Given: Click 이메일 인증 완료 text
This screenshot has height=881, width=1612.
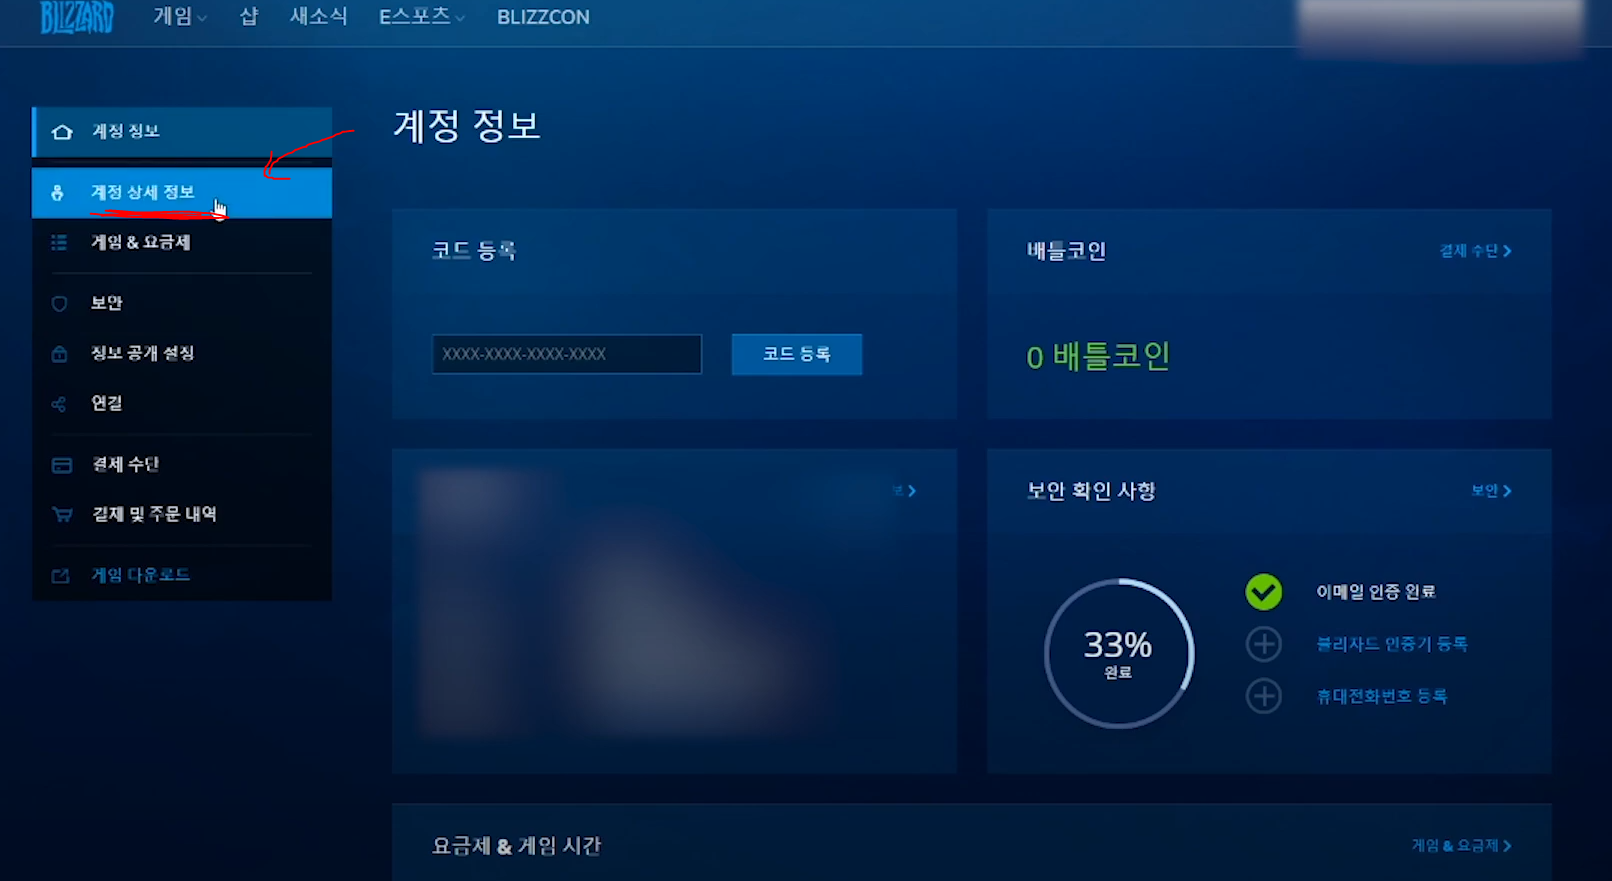Looking at the screenshot, I should (1376, 592).
